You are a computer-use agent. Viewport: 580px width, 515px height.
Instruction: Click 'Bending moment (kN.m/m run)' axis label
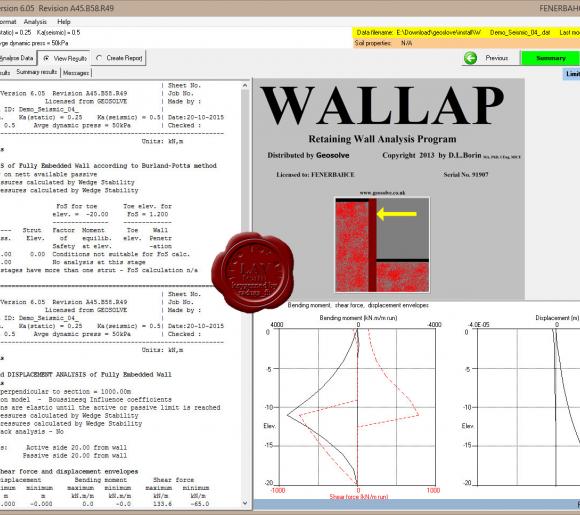[358, 318]
